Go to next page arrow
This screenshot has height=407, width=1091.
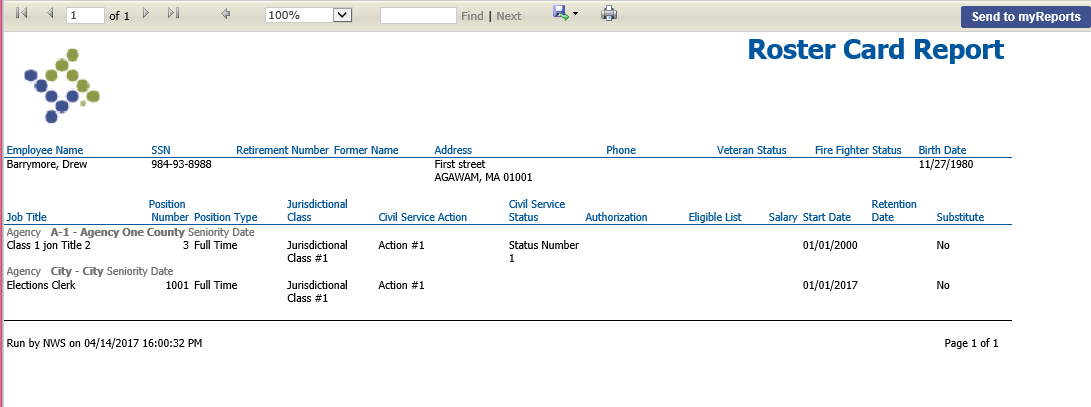pos(145,13)
